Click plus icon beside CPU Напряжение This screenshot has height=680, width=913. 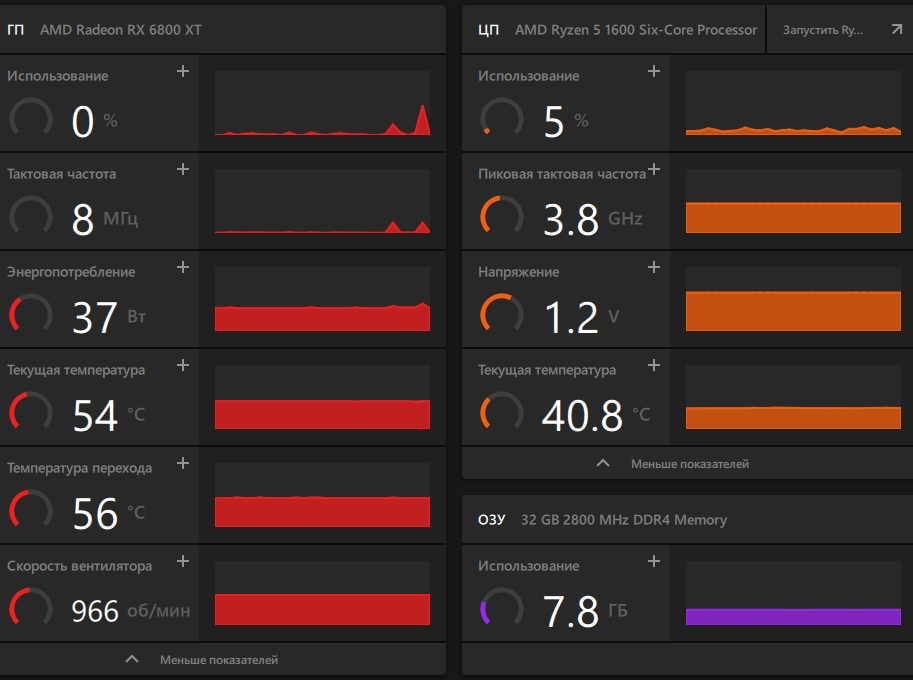click(654, 268)
